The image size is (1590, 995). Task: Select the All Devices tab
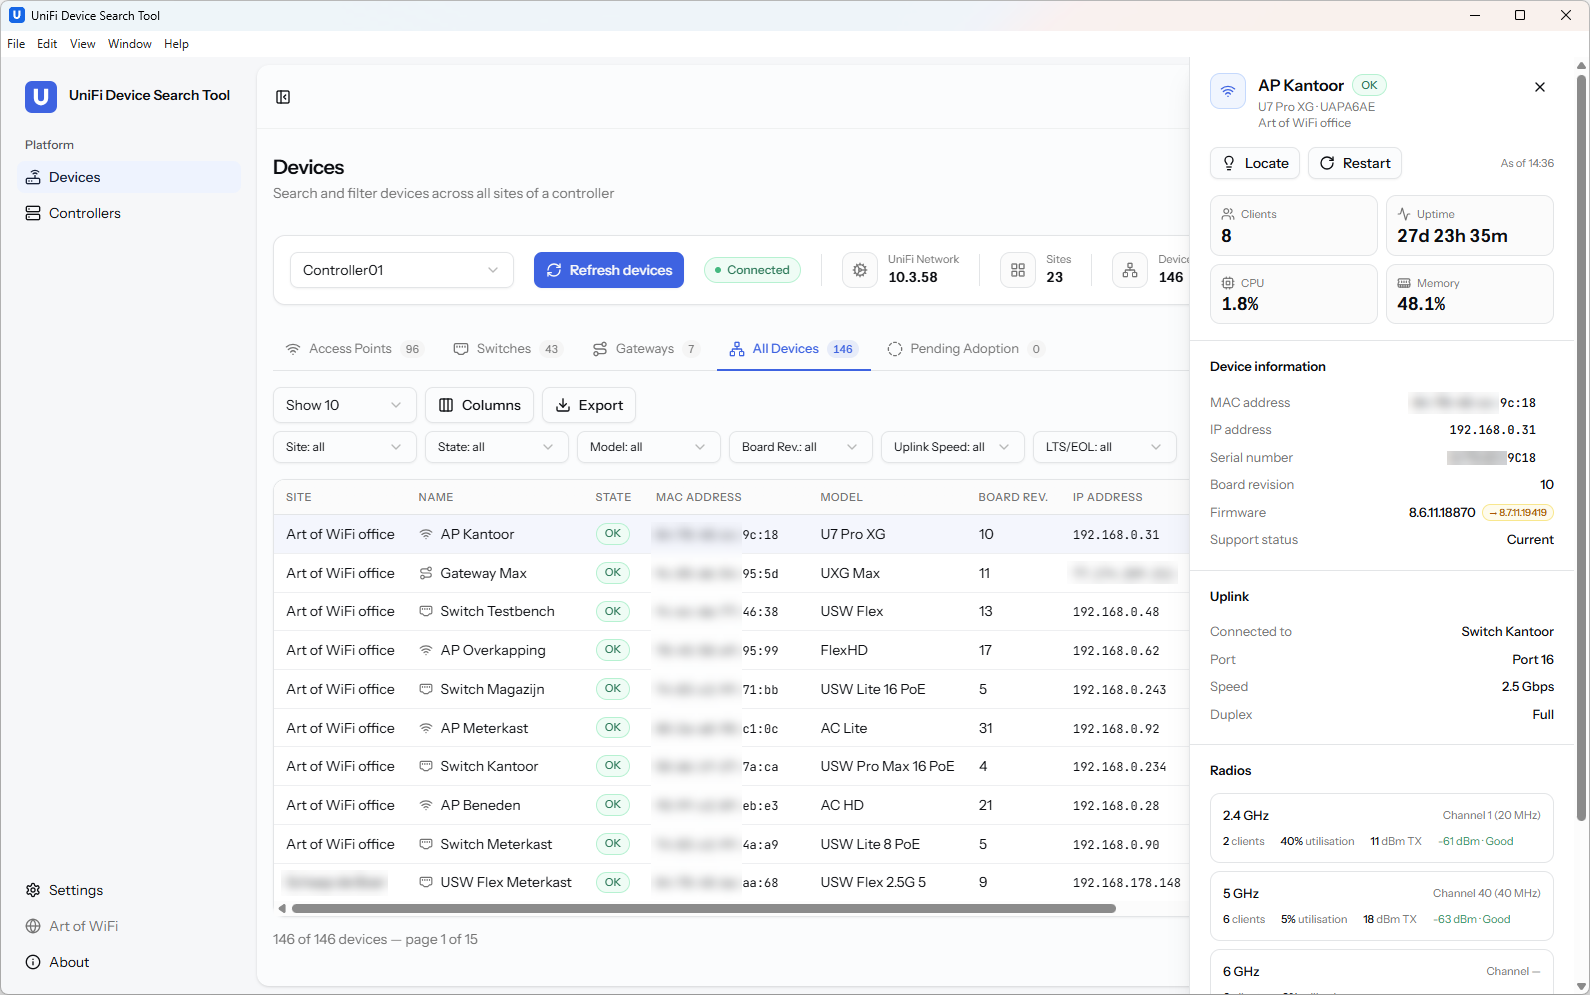pyautogui.click(x=794, y=349)
